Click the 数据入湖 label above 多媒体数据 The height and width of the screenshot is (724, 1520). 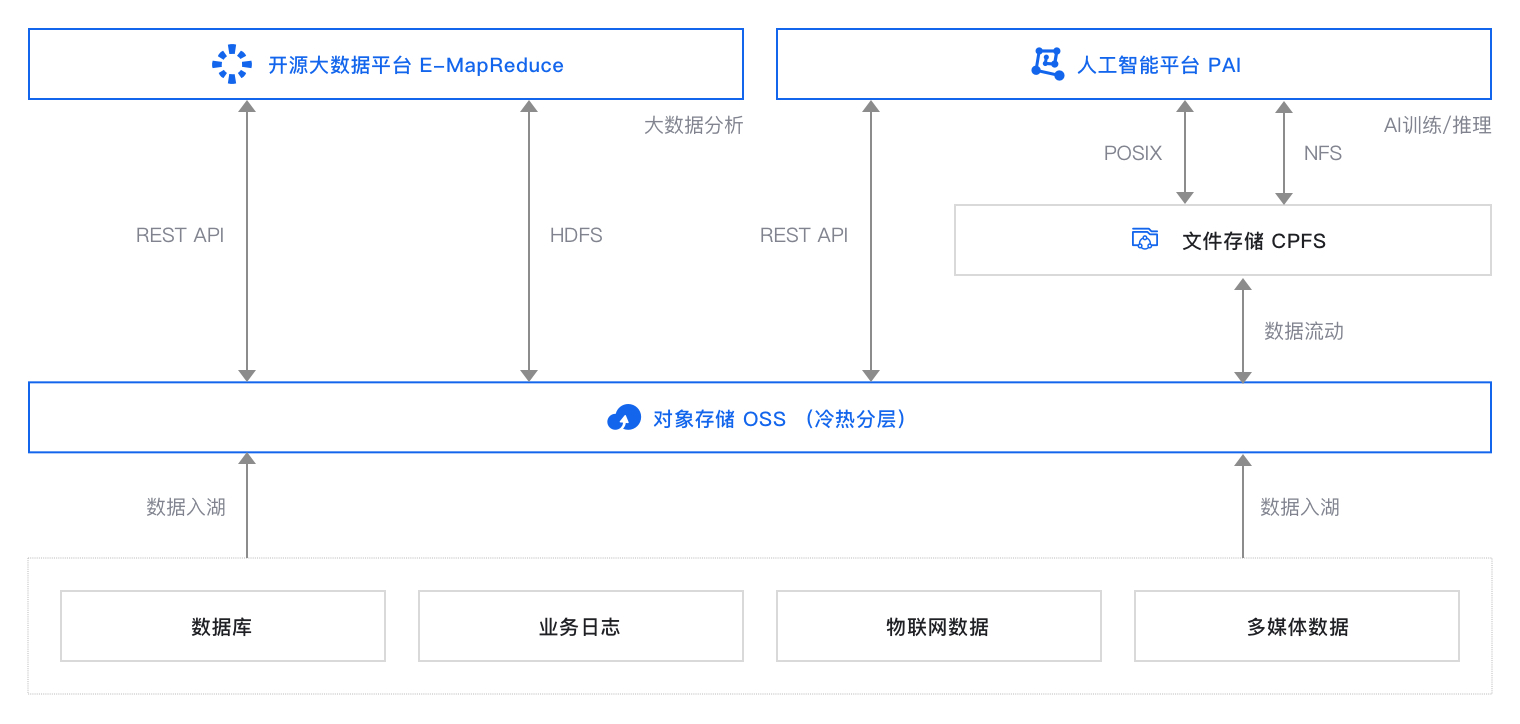point(1300,507)
